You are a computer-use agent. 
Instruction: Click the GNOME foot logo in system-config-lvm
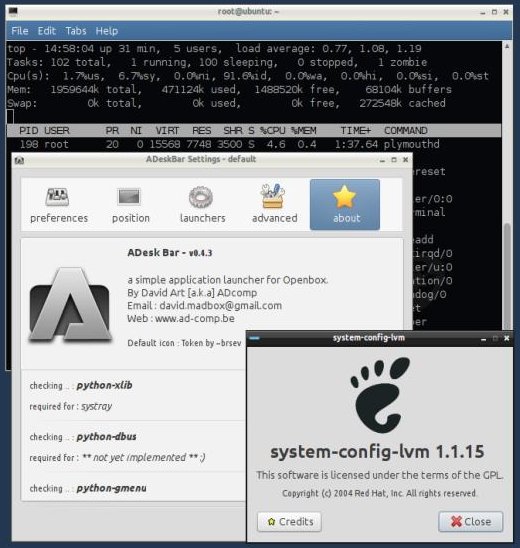point(380,395)
